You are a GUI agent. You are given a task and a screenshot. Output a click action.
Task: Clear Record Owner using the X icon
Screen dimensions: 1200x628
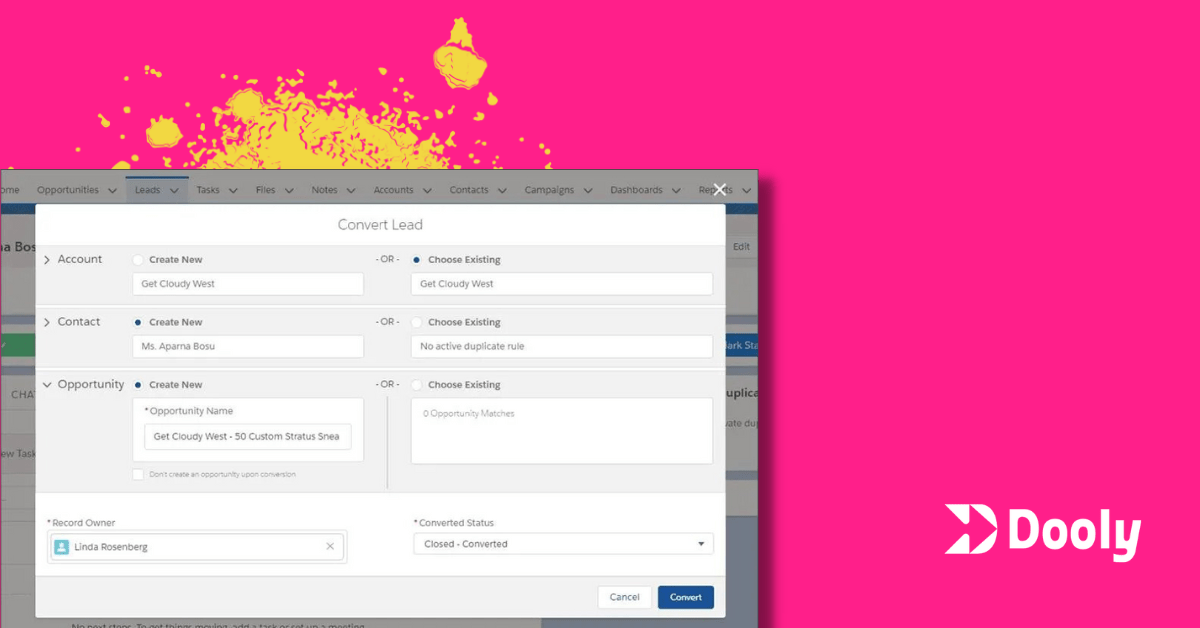pos(330,546)
